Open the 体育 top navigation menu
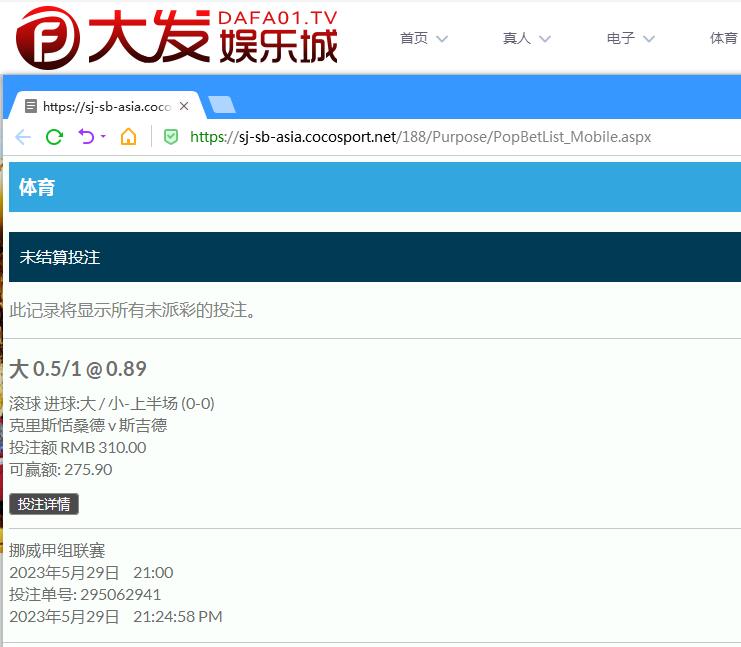Viewport: 741px width, 647px height. click(x=724, y=38)
